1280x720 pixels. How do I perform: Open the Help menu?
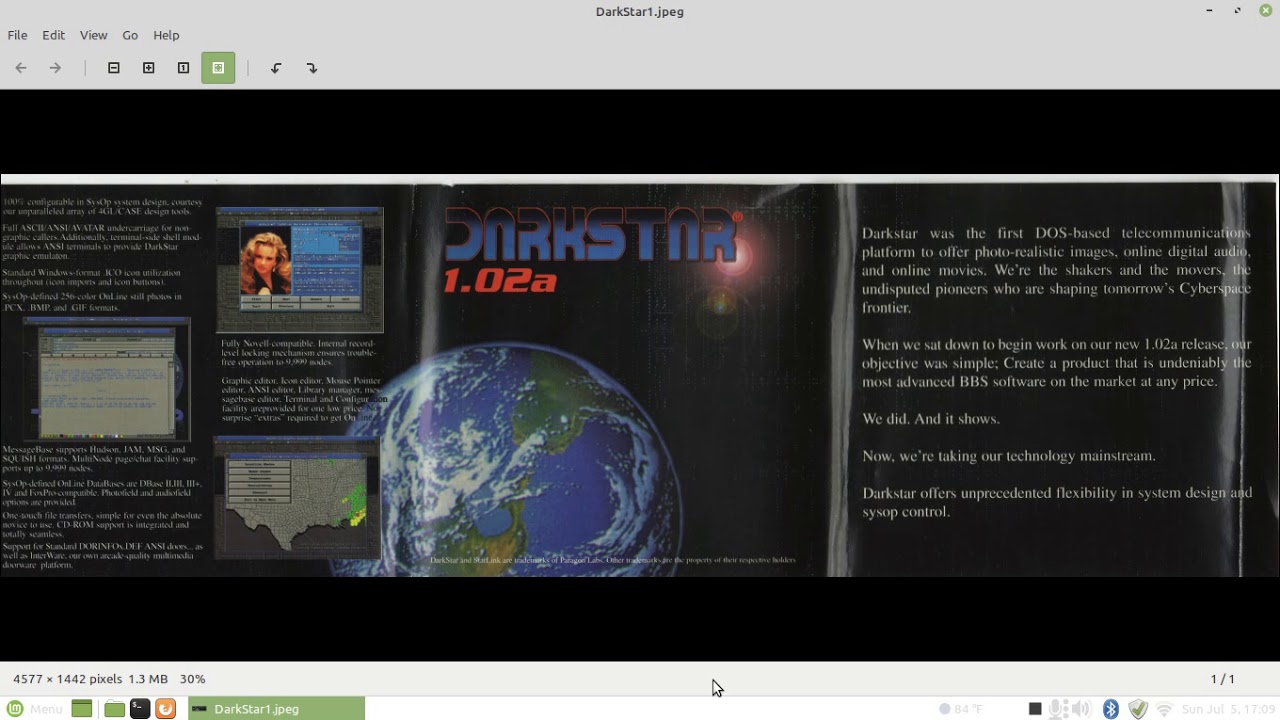166,35
